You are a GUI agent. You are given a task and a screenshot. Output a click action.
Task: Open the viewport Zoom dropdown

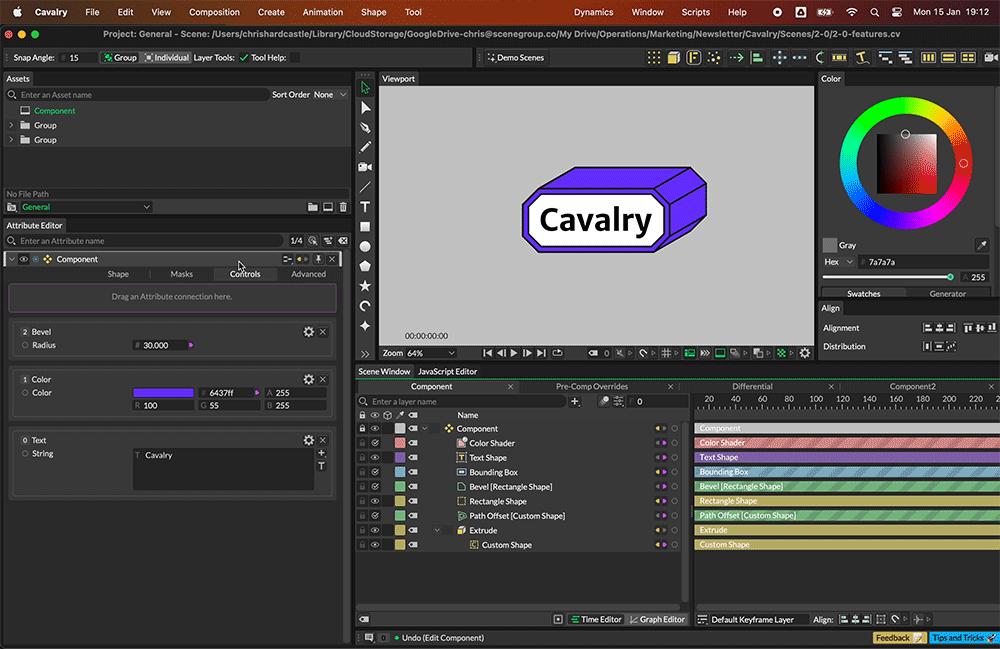click(x=430, y=353)
